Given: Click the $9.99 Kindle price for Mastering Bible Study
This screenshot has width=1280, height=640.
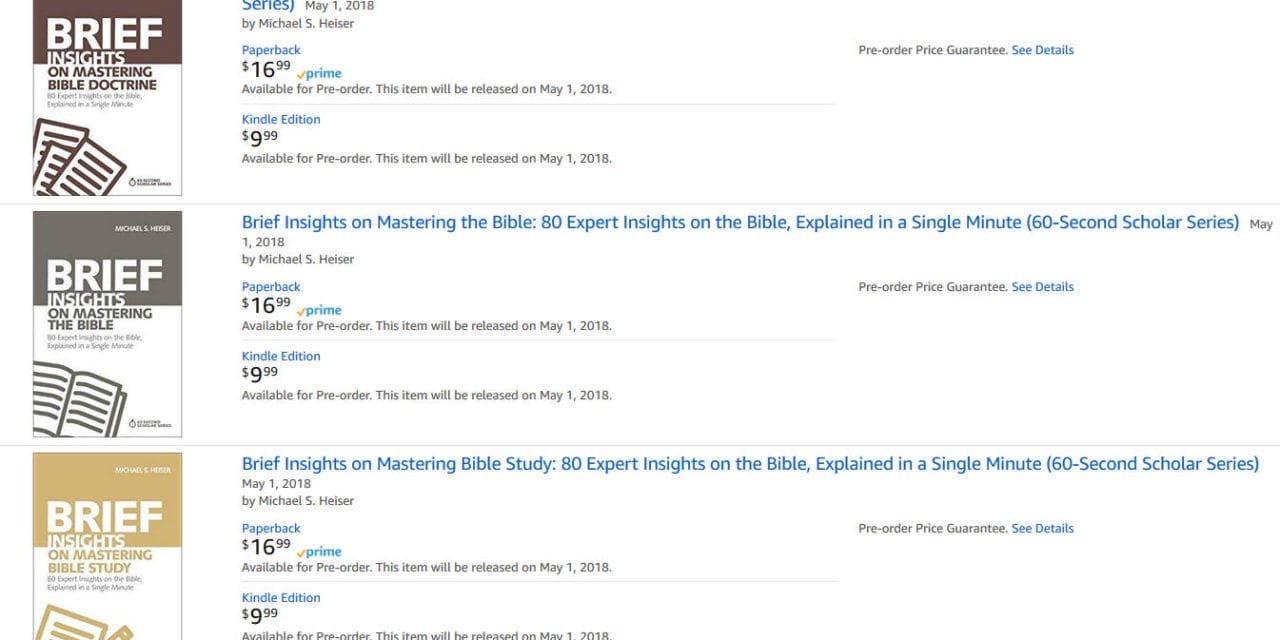Looking at the screenshot, I should [x=260, y=616].
